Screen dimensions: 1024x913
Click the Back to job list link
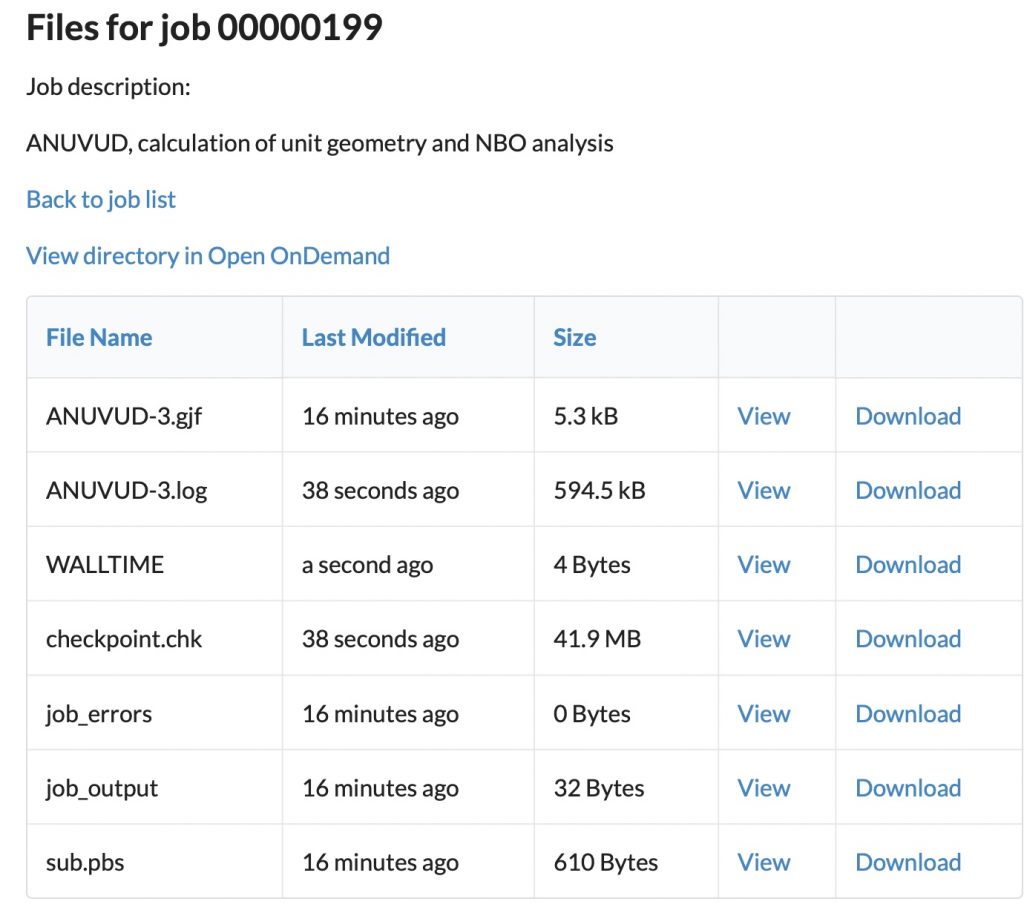[101, 200]
